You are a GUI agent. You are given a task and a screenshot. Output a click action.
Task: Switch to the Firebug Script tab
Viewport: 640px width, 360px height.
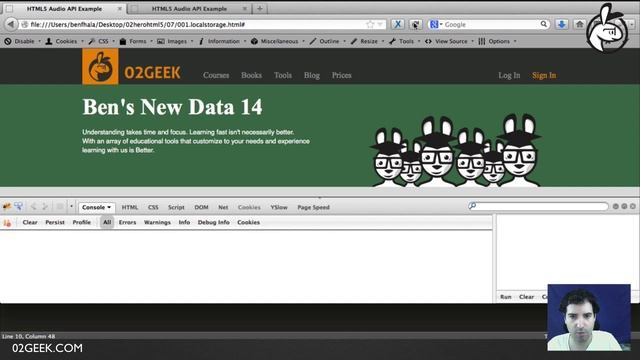pos(176,207)
